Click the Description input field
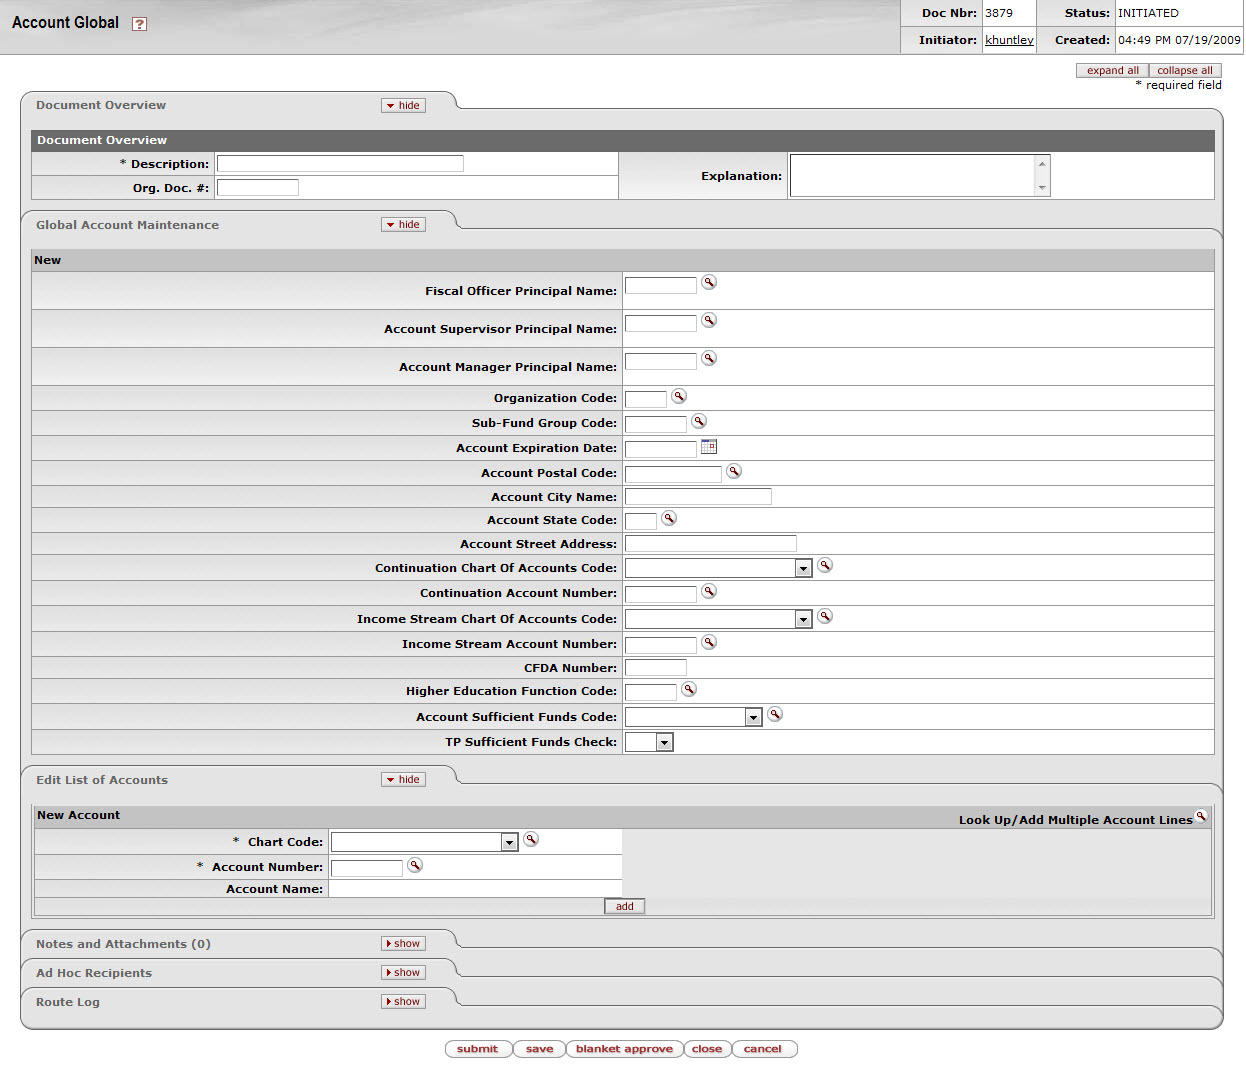Image resolution: width=1246 pixels, height=1067 pixels. tap(340, 164)
